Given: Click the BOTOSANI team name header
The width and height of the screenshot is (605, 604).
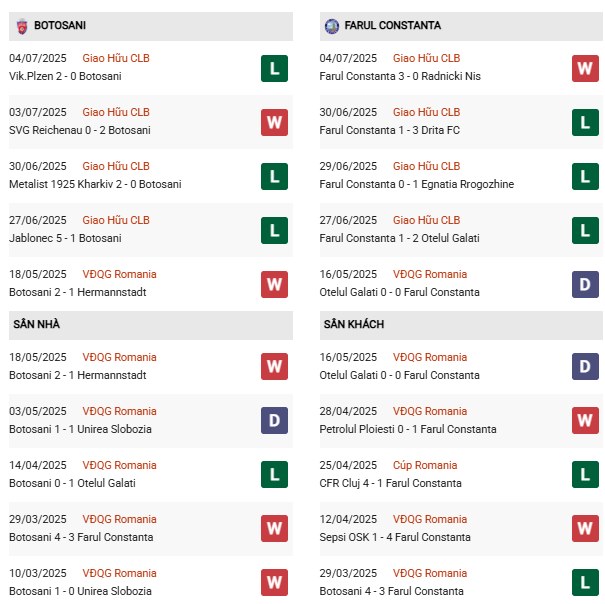Looking at the screenshot, I should 58,25.
